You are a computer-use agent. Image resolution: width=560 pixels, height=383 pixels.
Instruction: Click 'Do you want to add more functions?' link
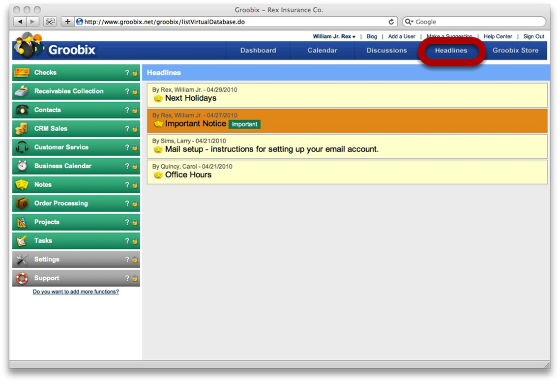pos(76,292)
